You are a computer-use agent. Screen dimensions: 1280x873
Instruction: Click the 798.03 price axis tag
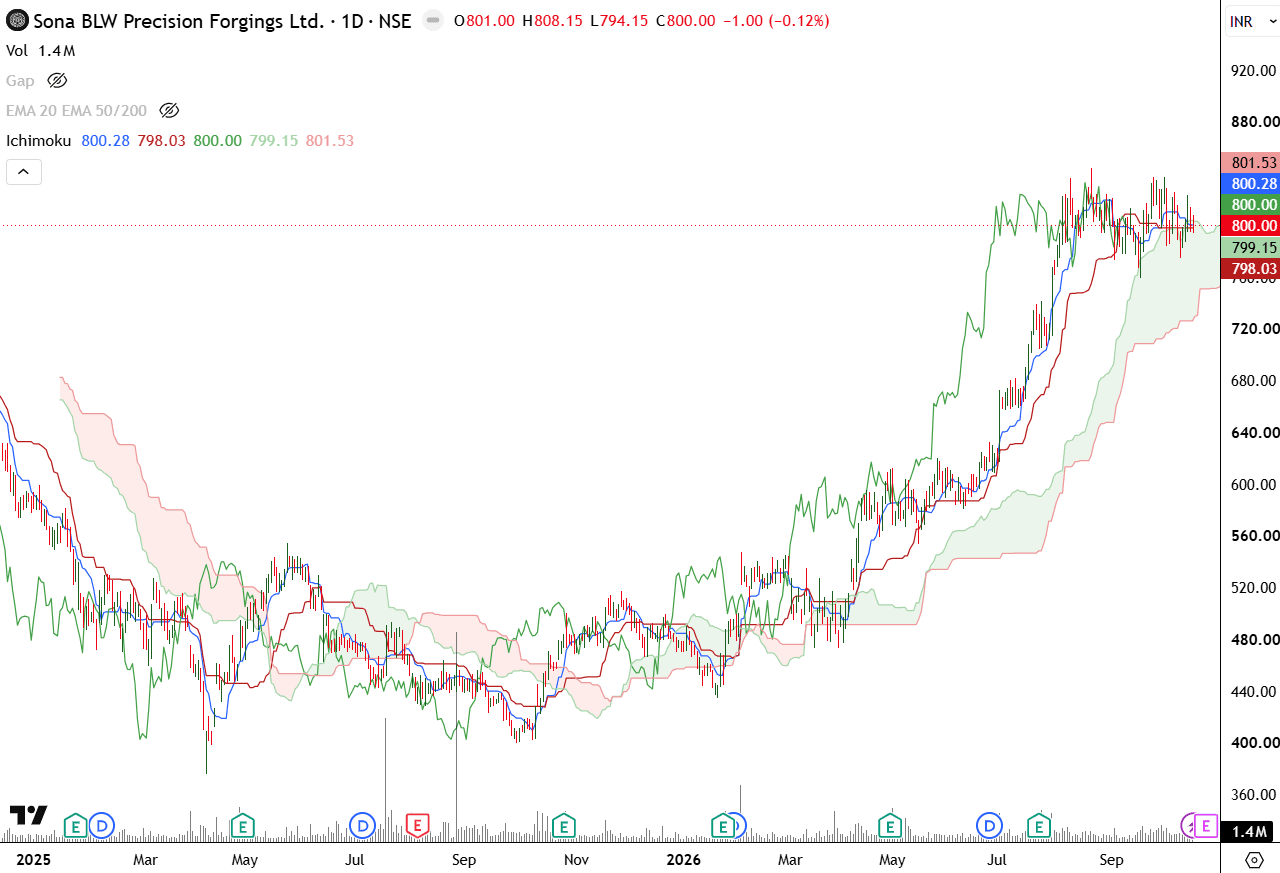[1251, 268]
